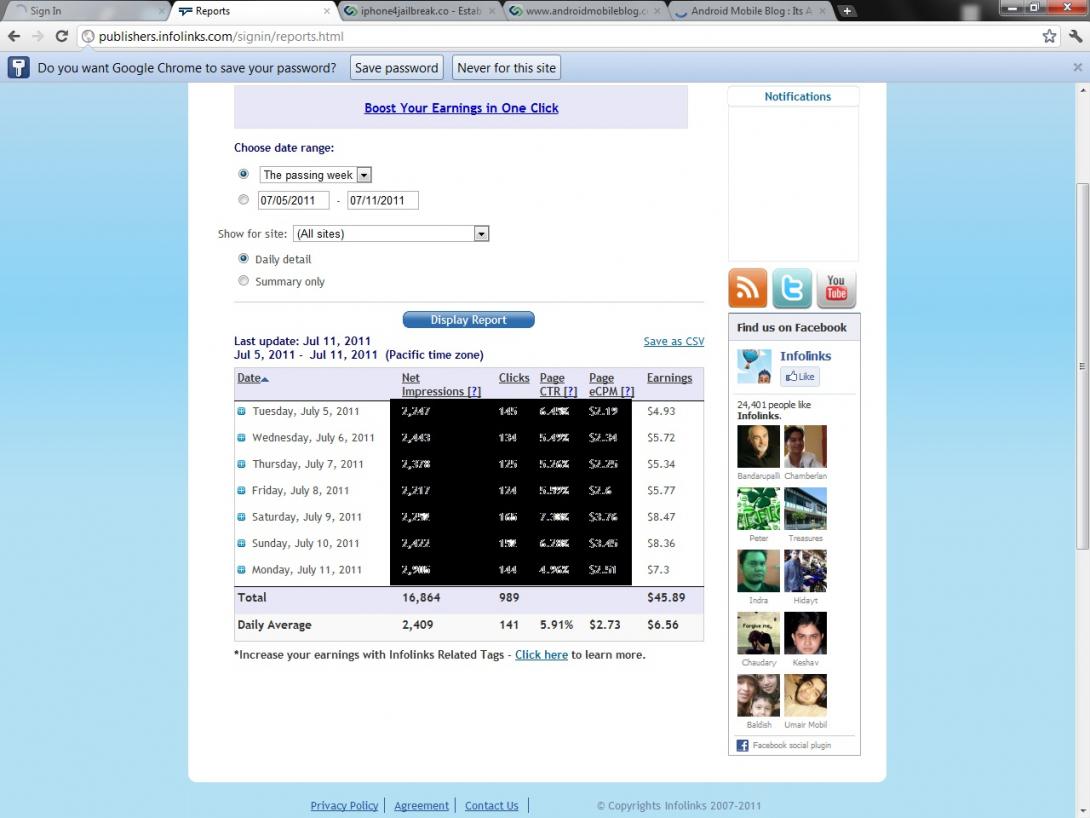The image size is (1090, 818).
Task: Switch to iphone4jailbreak.co tab
Action: pyautogui.click(x=420, y=11)
